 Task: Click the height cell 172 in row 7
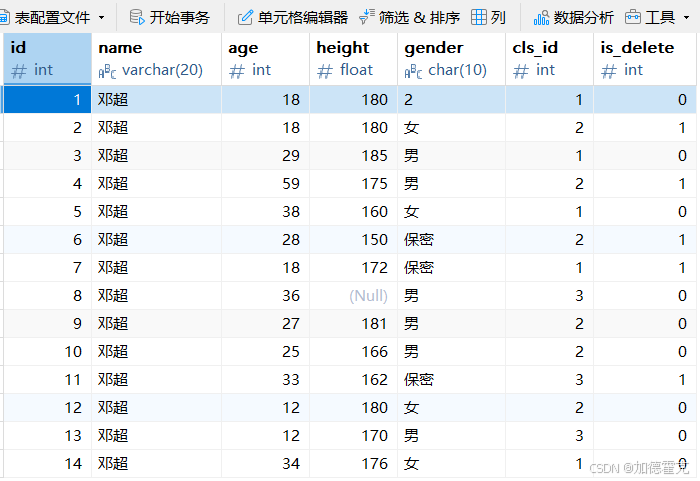pos(353,268)
